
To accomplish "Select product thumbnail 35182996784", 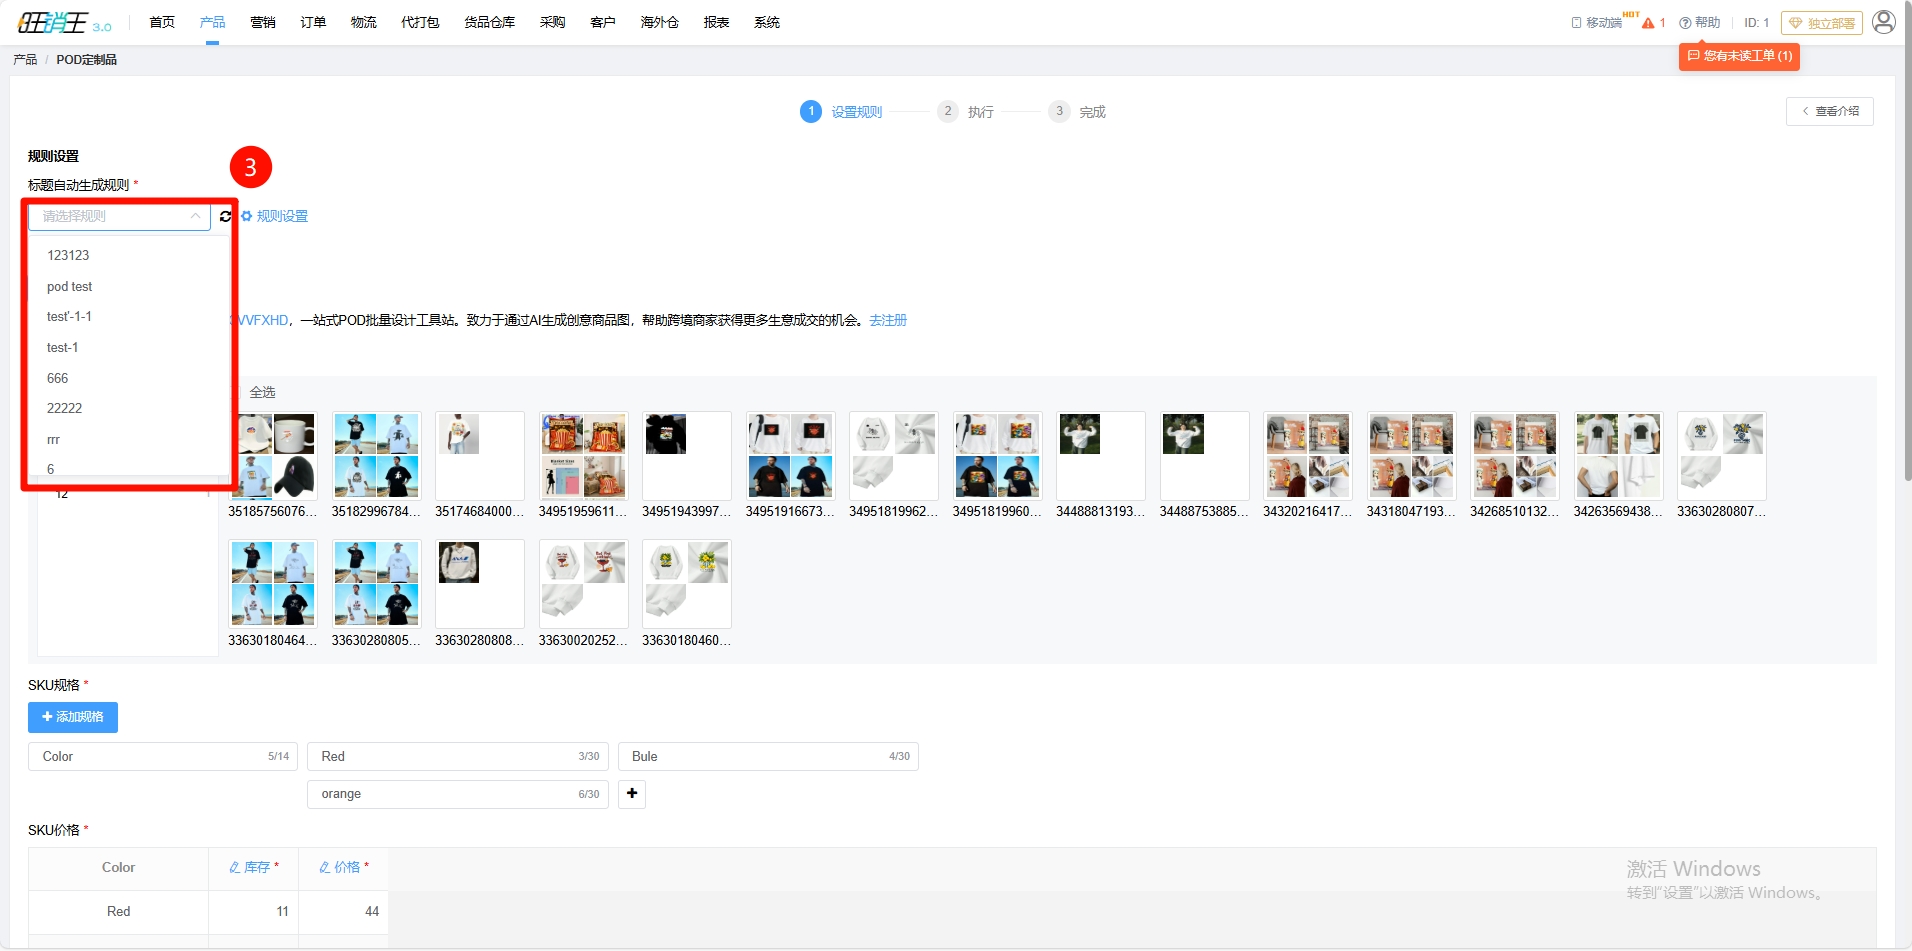I will point(376,456).
